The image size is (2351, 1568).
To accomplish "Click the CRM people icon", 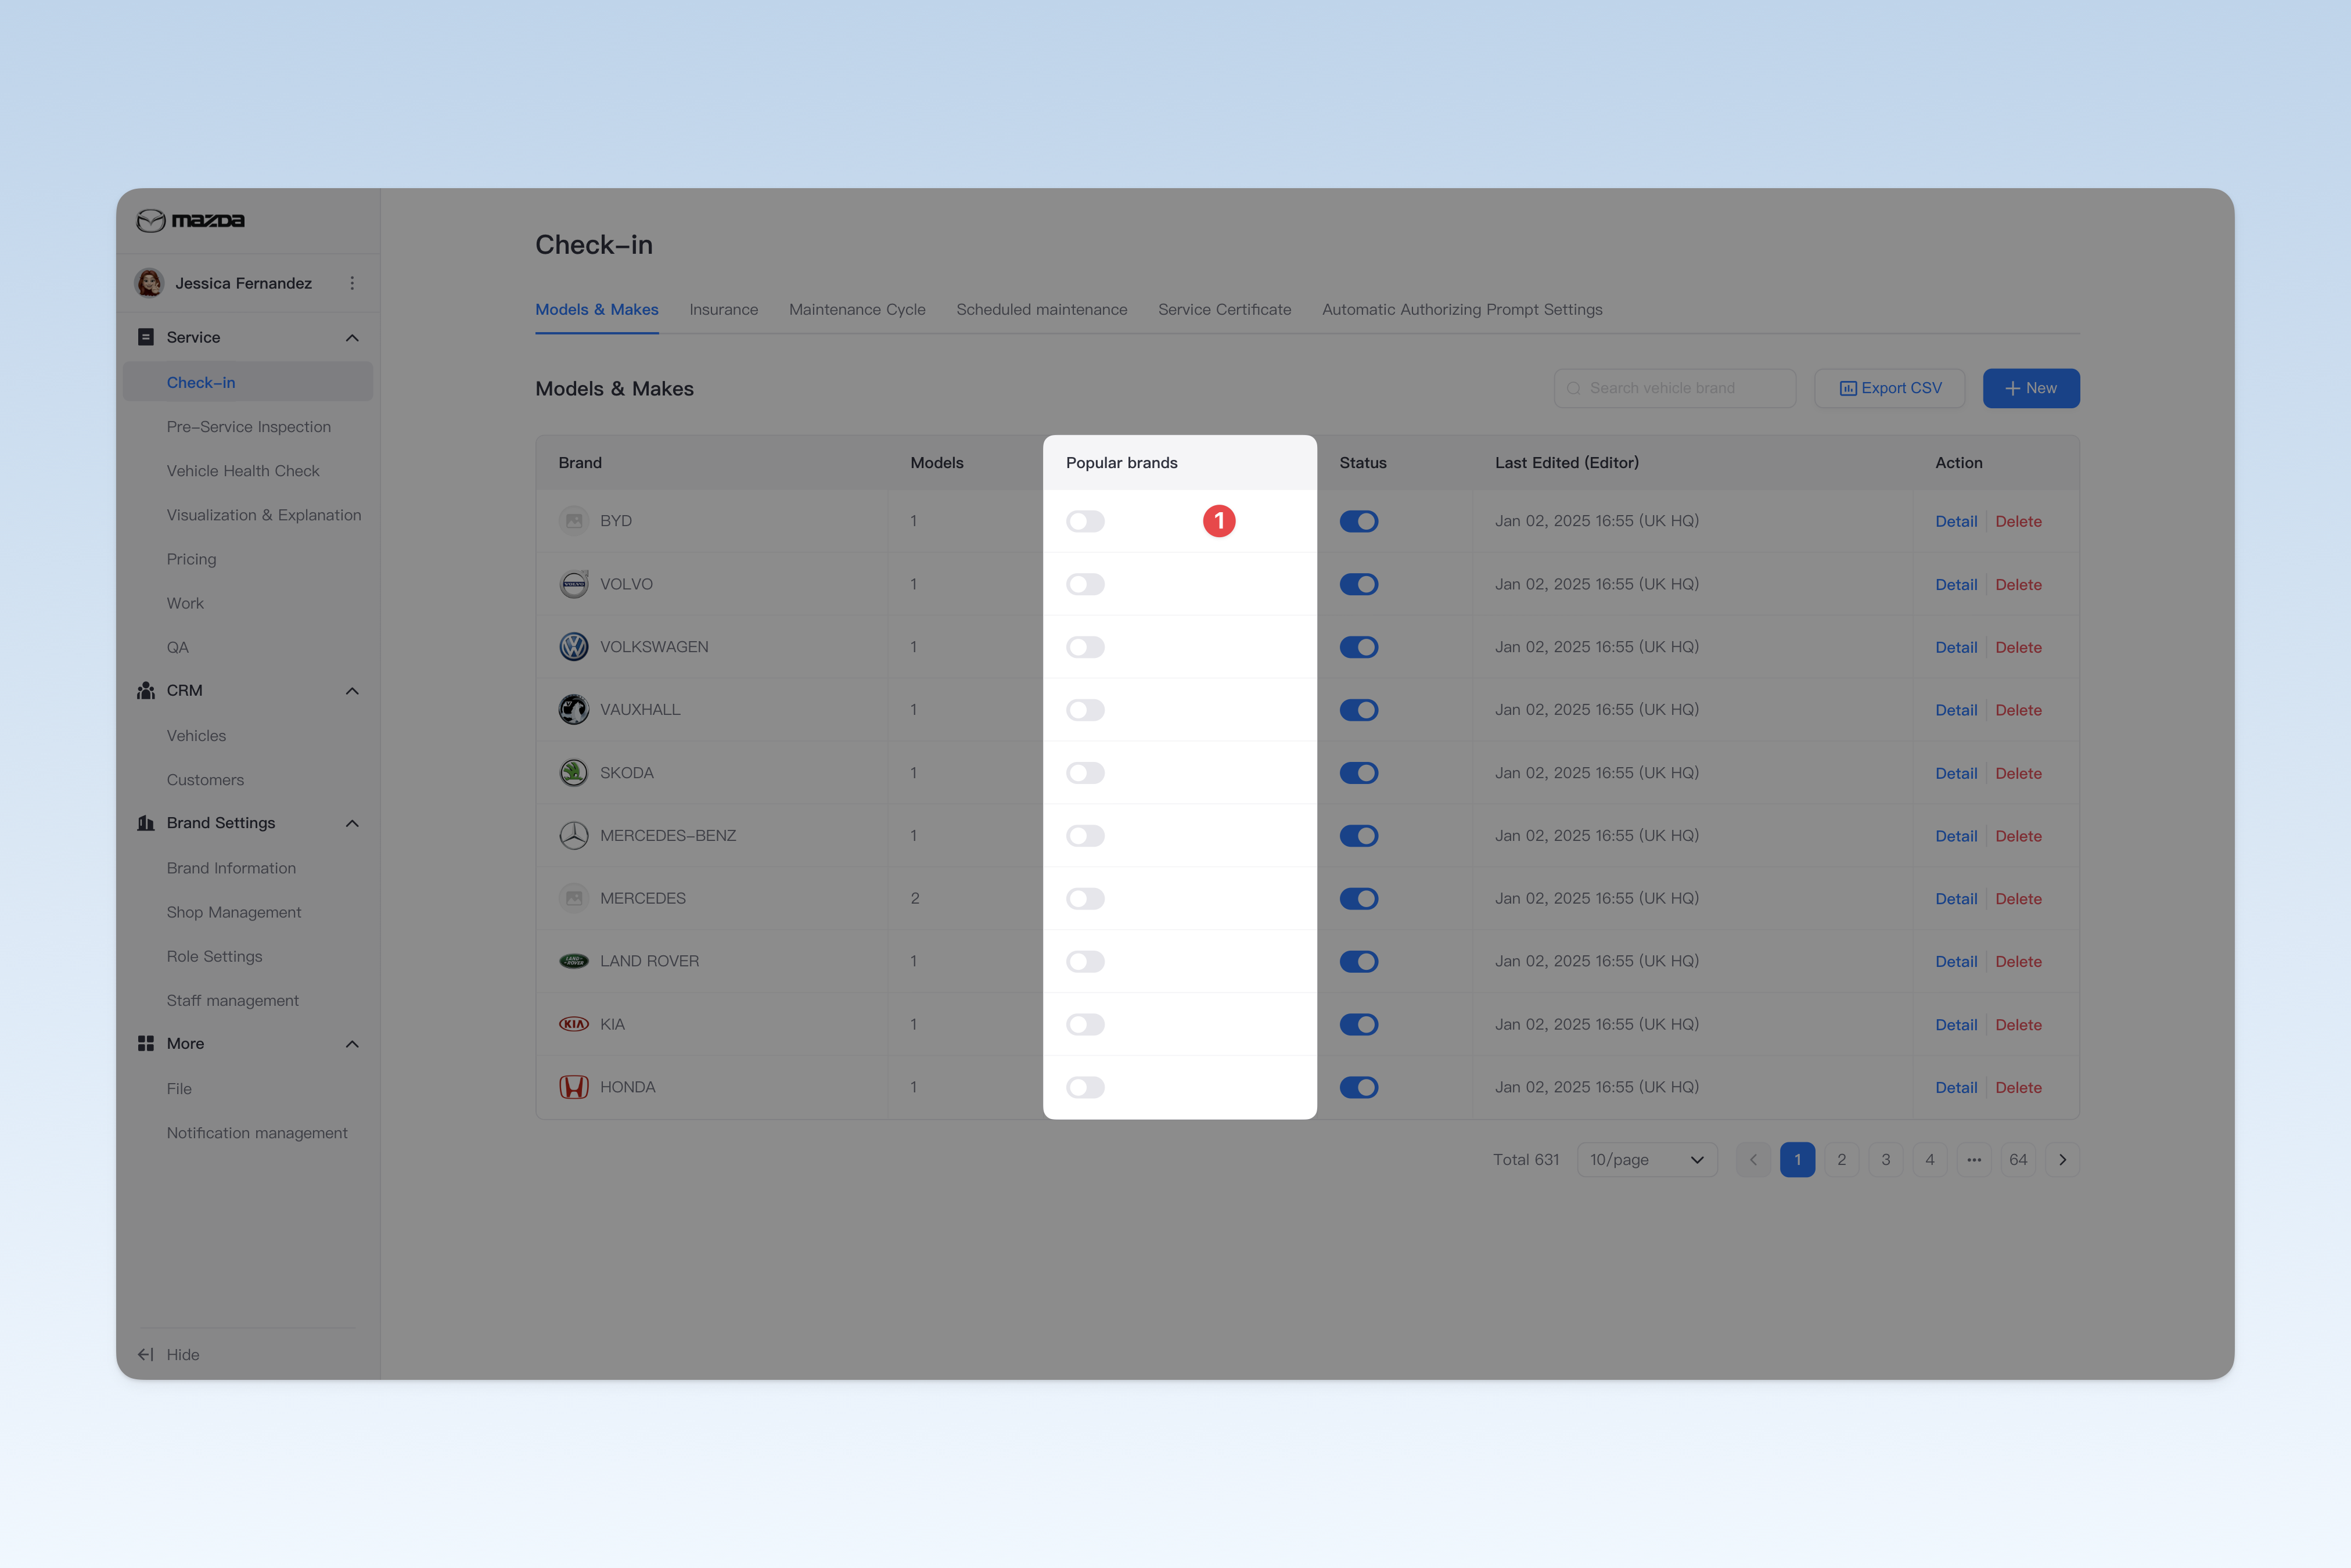I will click(146, 691).
